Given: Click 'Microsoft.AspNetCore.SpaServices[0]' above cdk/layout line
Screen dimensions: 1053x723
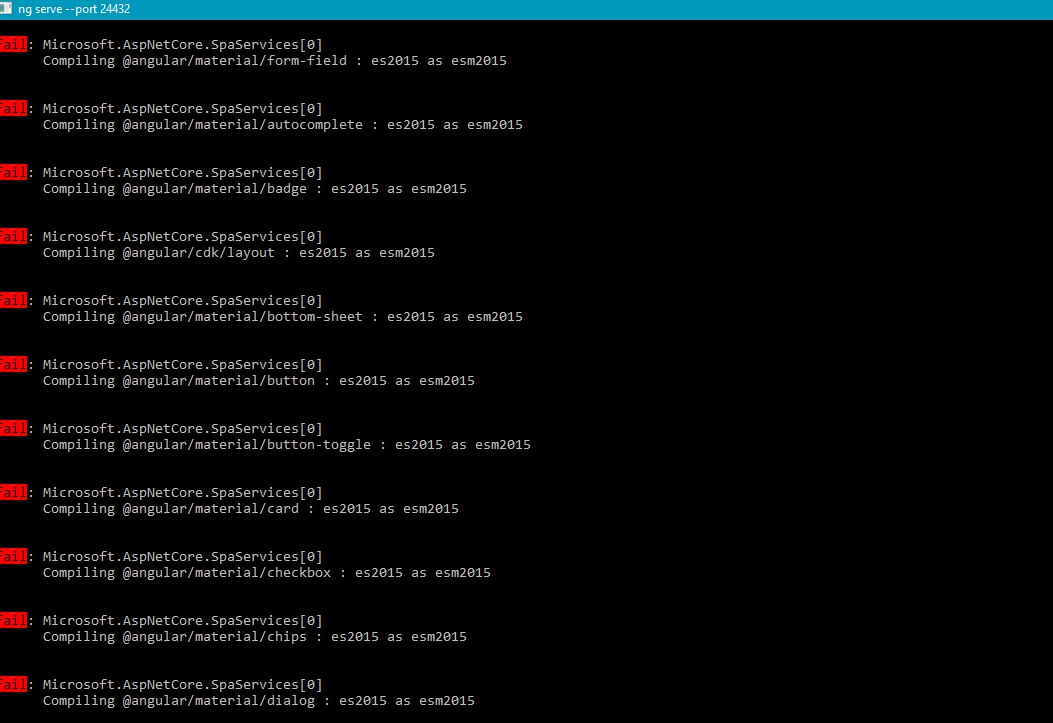Looking at the screenshot, I should coord(183,236).
